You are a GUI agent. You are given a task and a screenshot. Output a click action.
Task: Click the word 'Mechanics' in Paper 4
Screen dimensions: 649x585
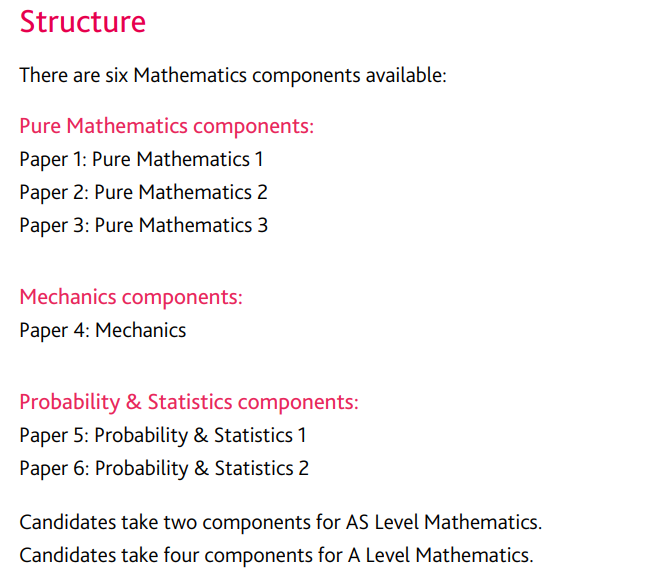click(x=141, y=330)
